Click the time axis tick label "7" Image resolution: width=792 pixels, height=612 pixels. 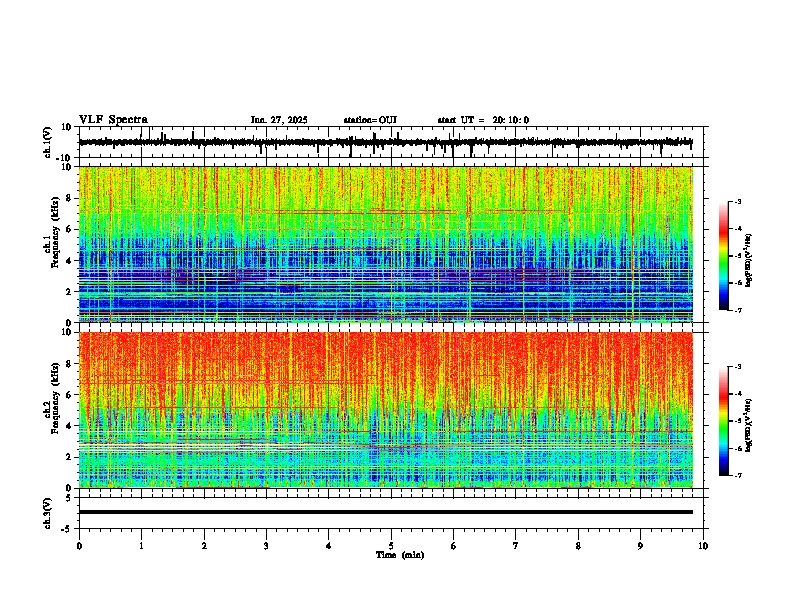point(516,546)
